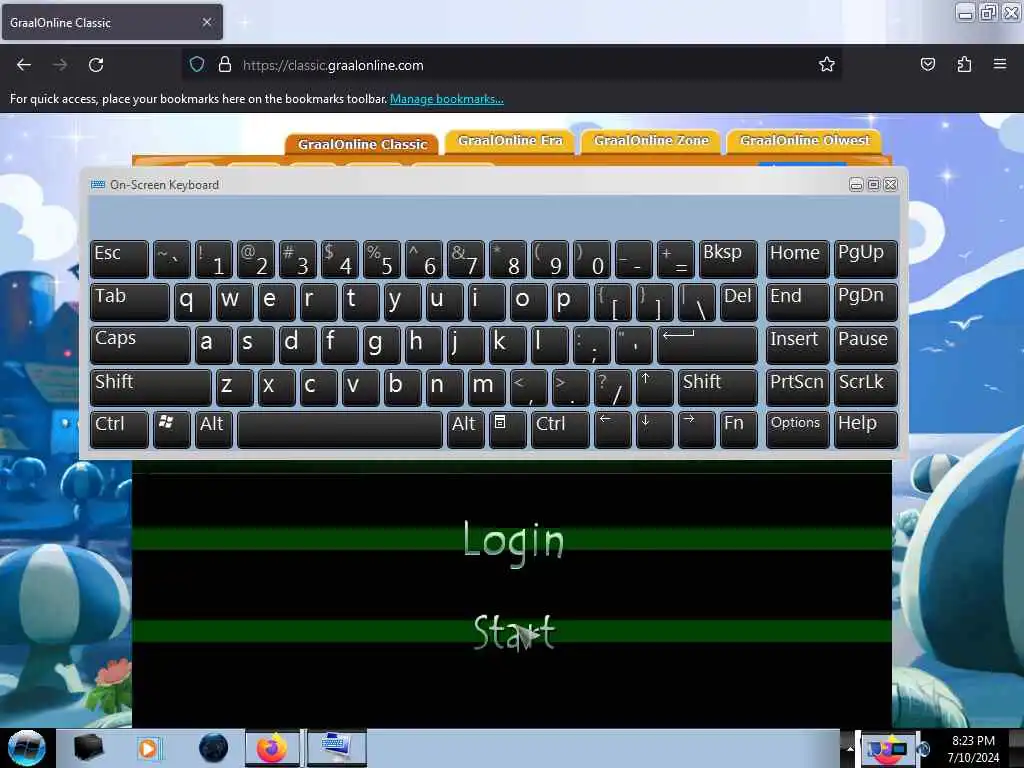The height and width of the screenshot is (768, 1024).
Task: Switch to the GraalOnline Zone tab
Action: pyautogui.click(x=651, y=140)
